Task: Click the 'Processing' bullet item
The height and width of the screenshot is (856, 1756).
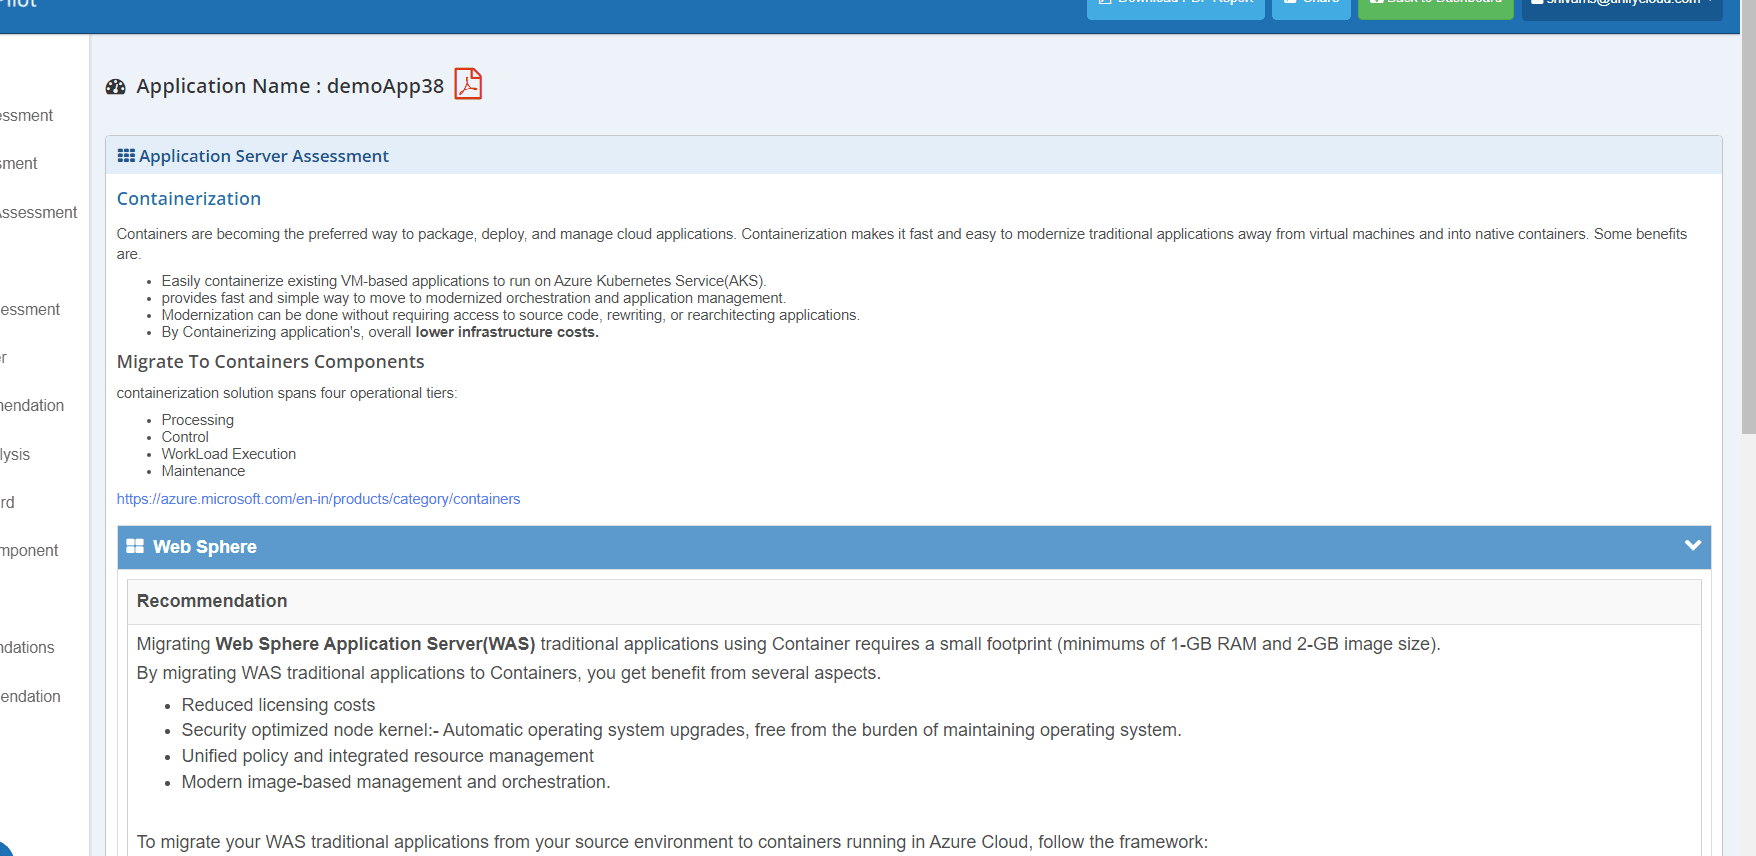Action: click(x=198, y=420)
